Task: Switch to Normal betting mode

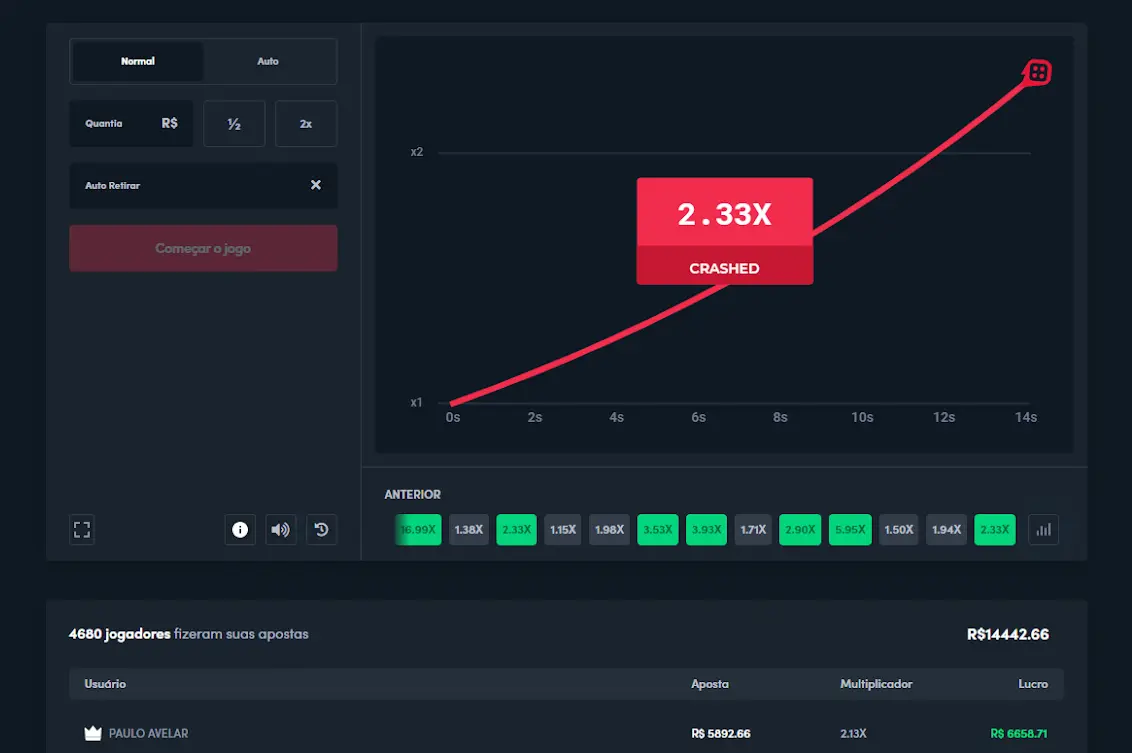Action: [138, 61]
